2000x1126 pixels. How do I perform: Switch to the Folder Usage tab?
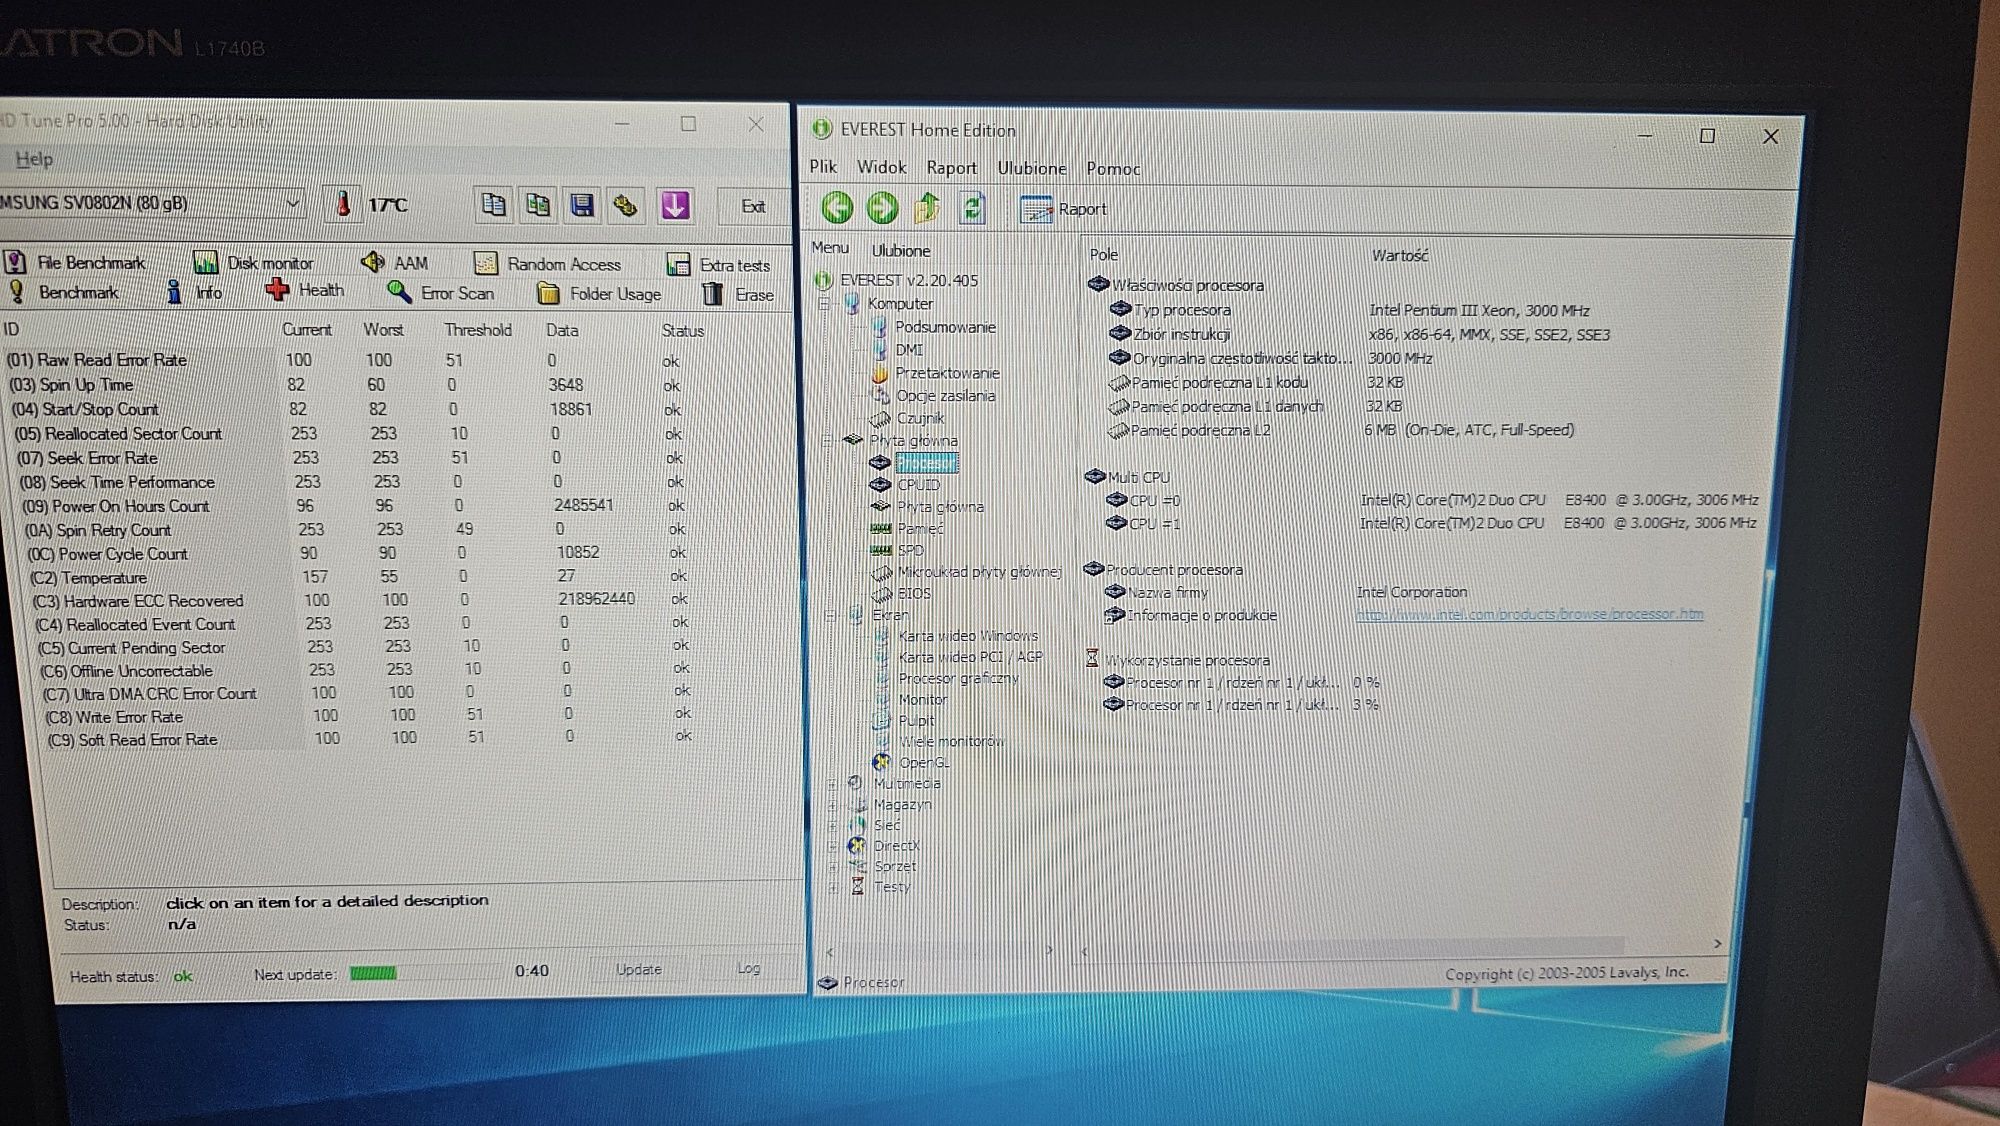[x=599, y=294]
